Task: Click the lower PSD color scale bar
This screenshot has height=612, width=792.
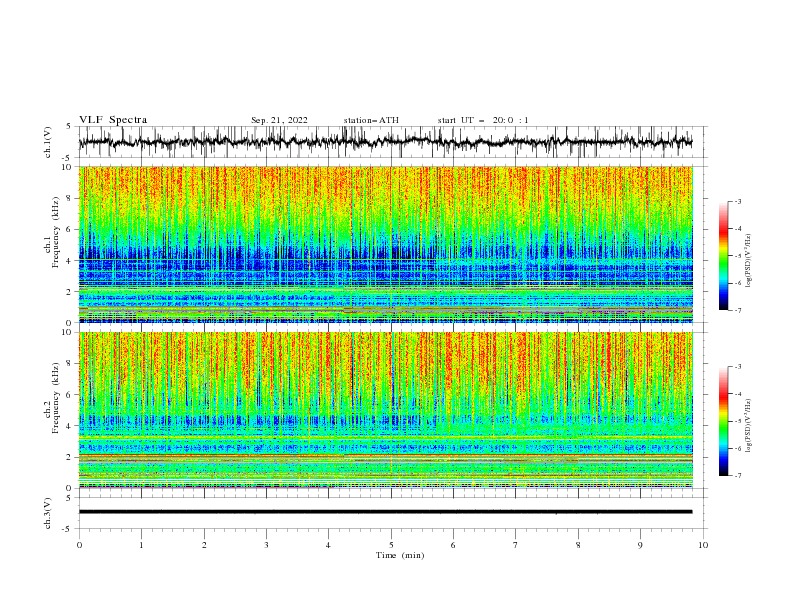Action: (x=723, y=421)
